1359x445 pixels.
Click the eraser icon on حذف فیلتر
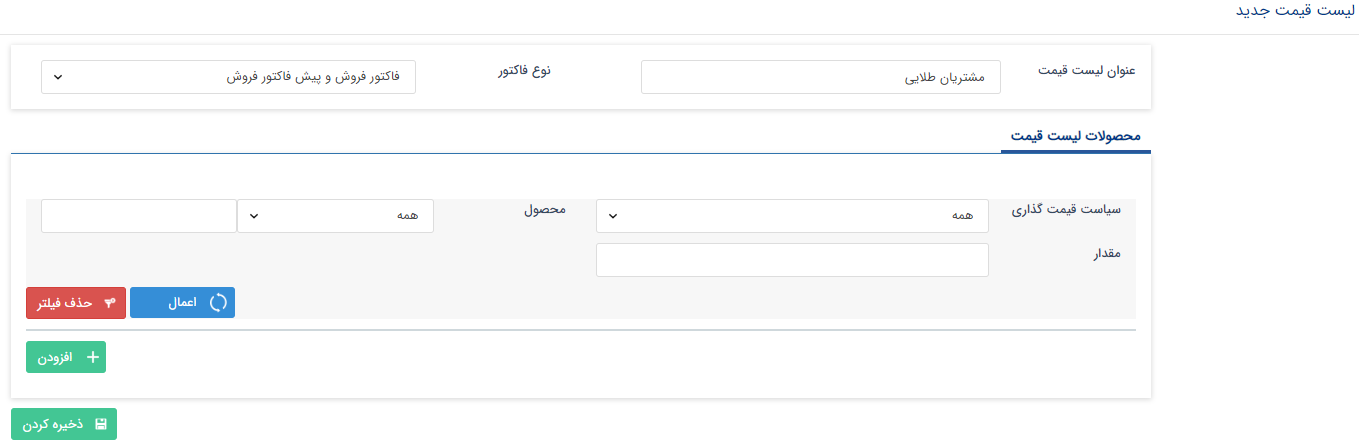pyautogui.click(x=110, y=303)
